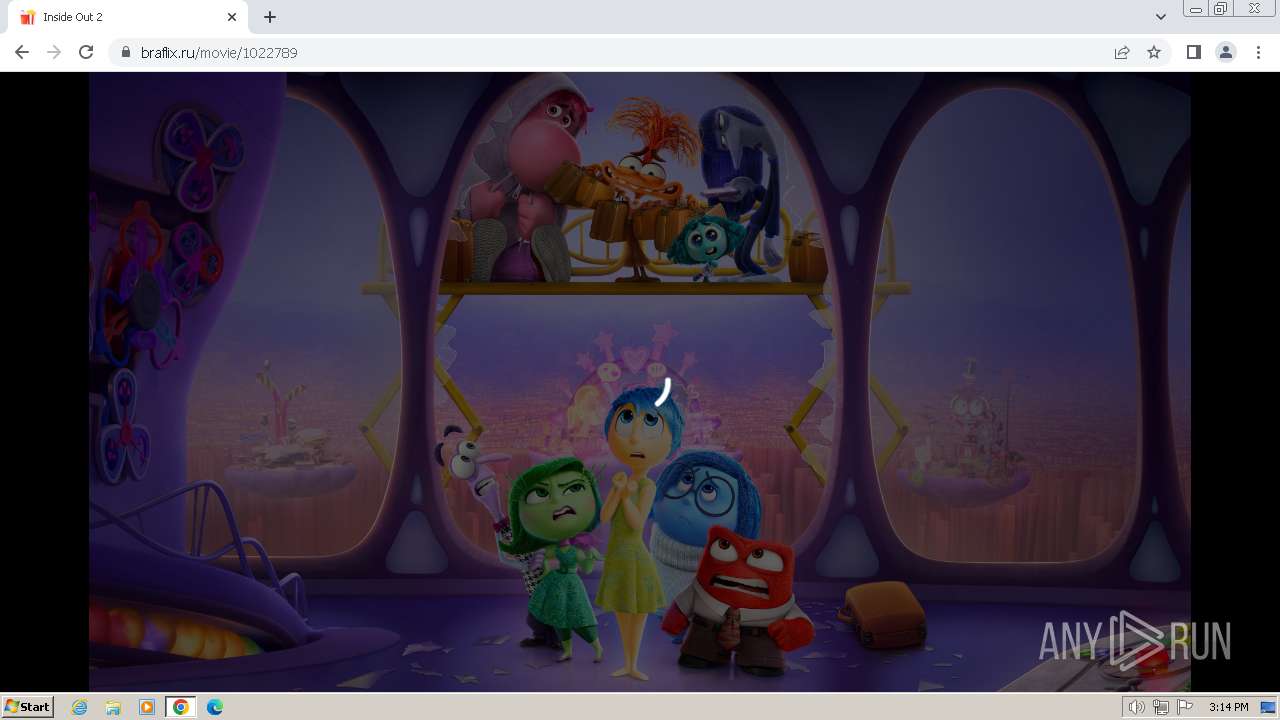Expand the tab search dropdown arrow
The height and width of the screenshot is (720, 1280).
pos(1160,17)
